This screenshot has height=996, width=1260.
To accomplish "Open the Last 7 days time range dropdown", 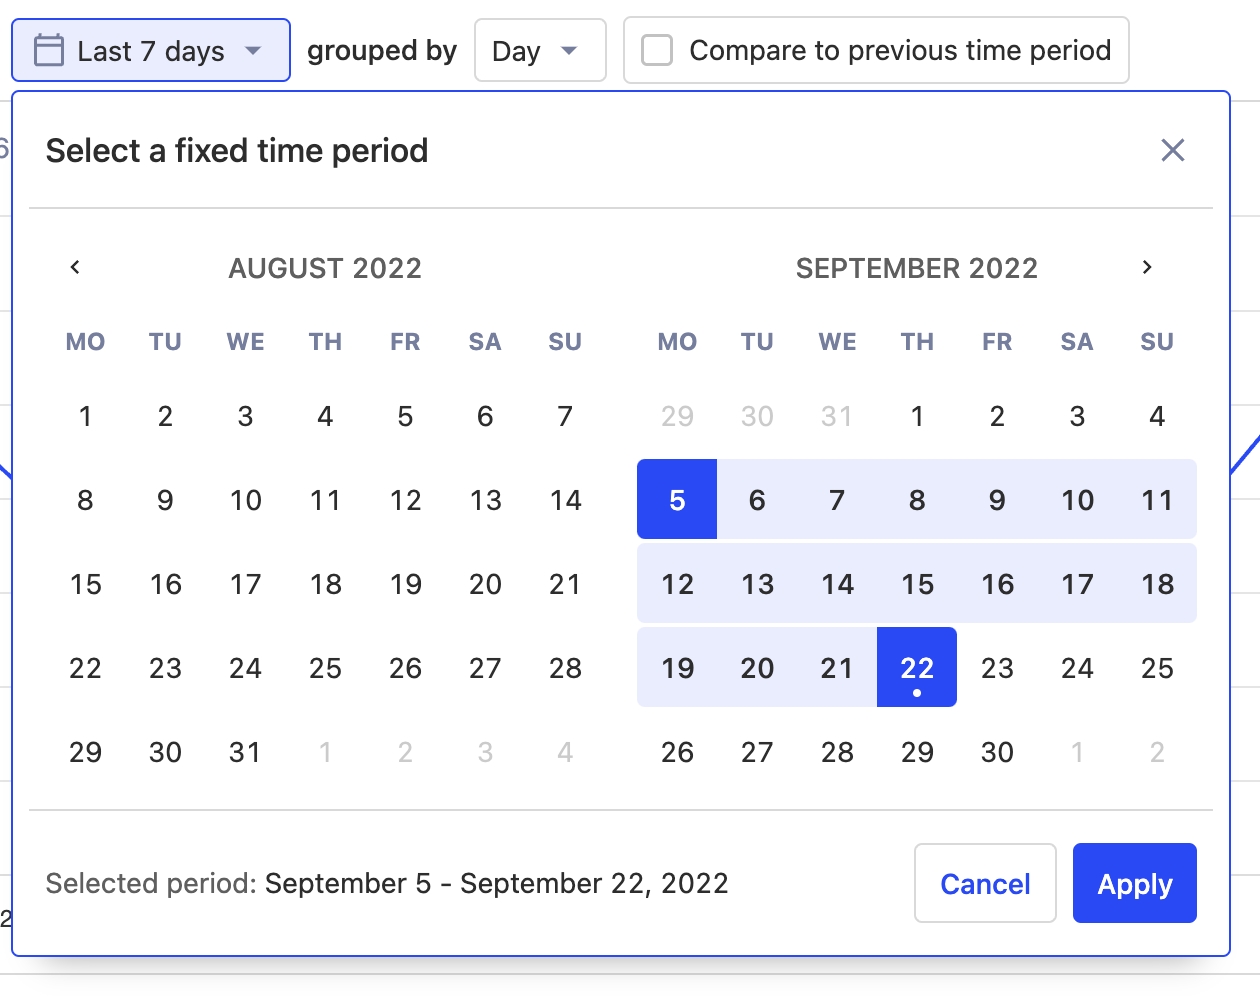I will [150, 49].
